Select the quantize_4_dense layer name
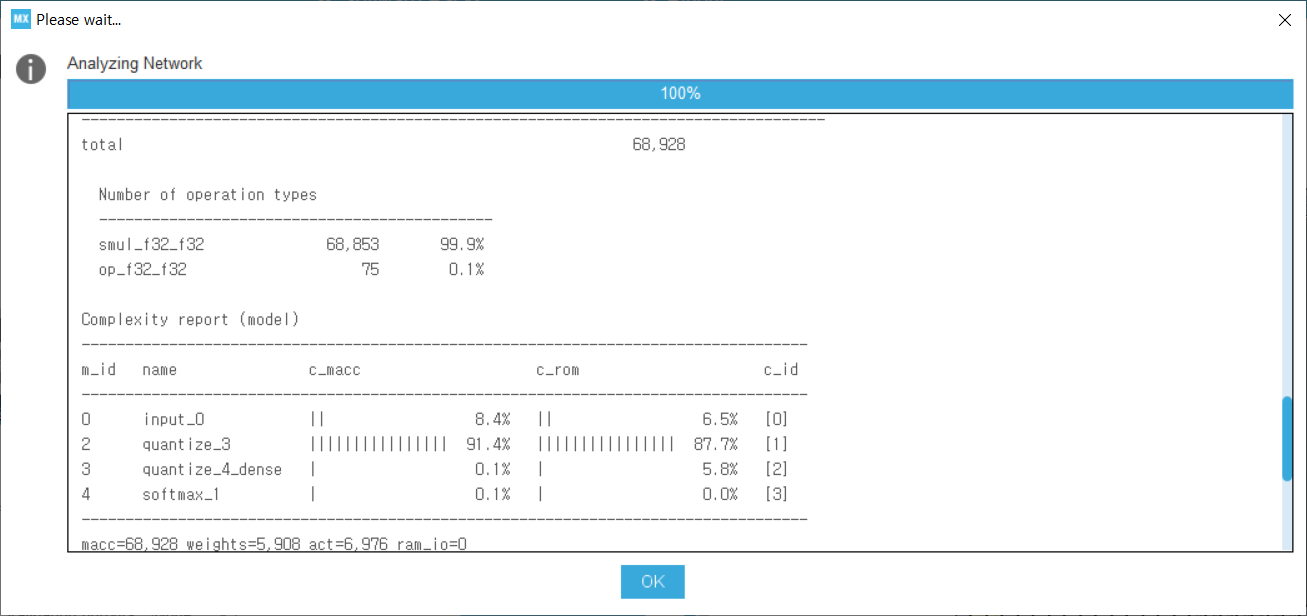 tap(212, 470)
